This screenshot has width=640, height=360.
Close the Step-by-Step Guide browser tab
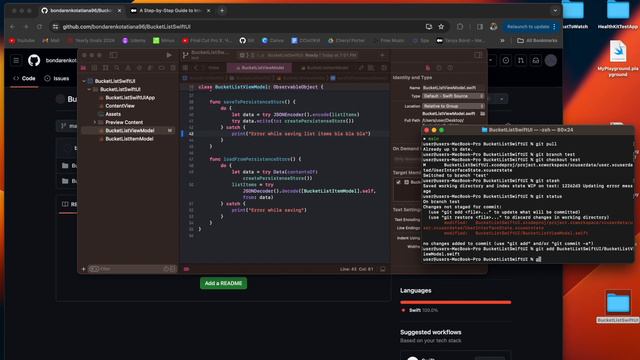[x=209, y=11]
